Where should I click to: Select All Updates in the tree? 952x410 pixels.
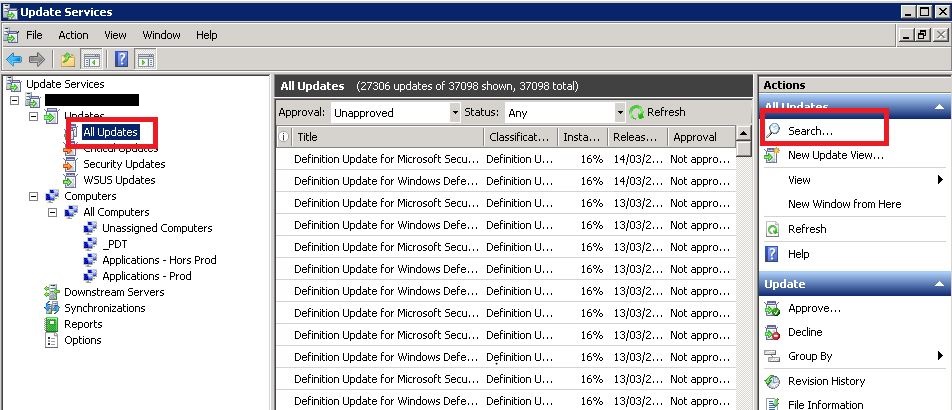pyautogui.click(x=110, y=132)
